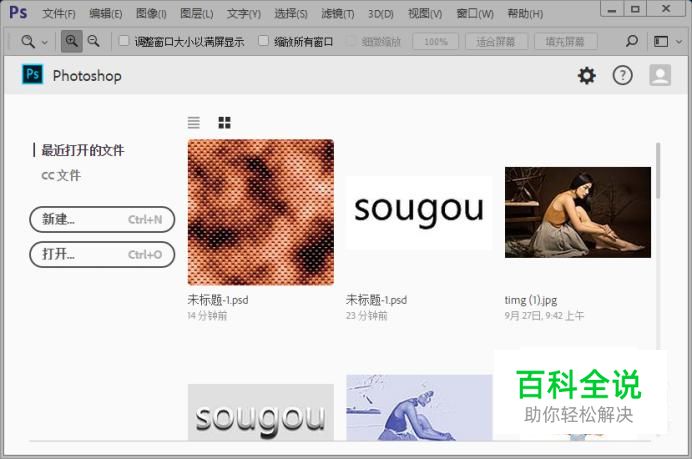Click the 23 分钟前 timestamp
This screenshot has height=459, width=692.
pyautogui.click(x=366, y=316)
